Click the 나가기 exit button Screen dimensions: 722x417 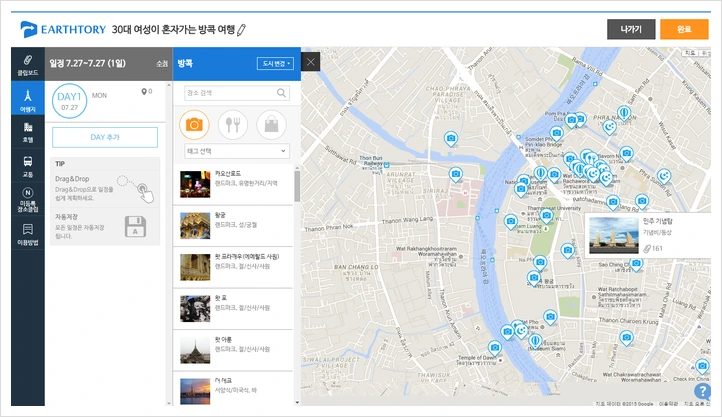pos(631,29)
